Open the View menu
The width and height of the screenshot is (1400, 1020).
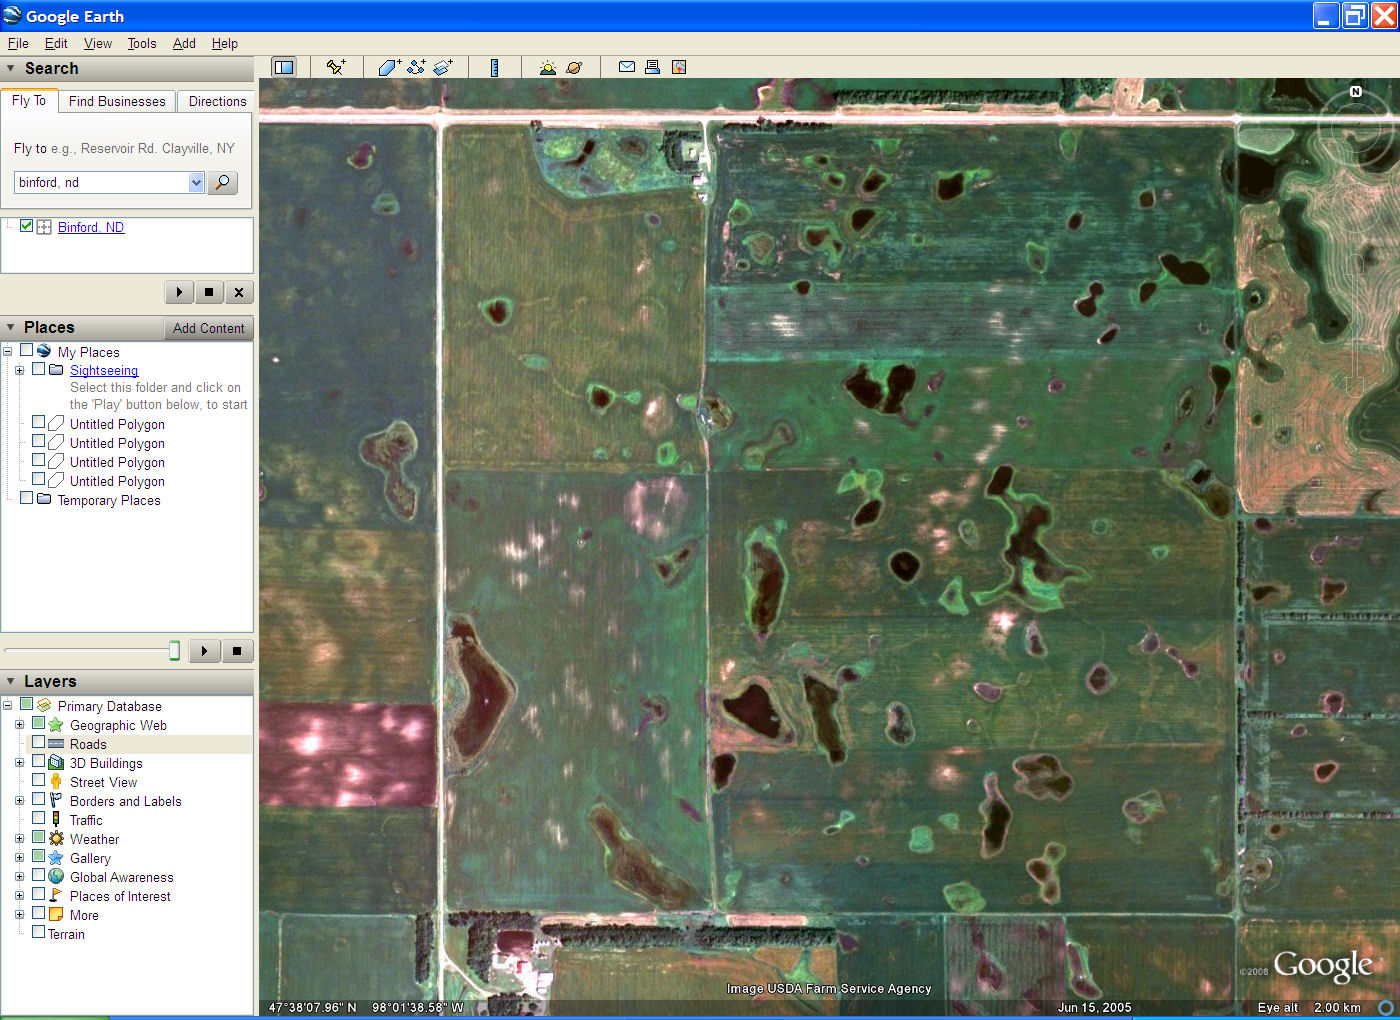tap(98, 43)
